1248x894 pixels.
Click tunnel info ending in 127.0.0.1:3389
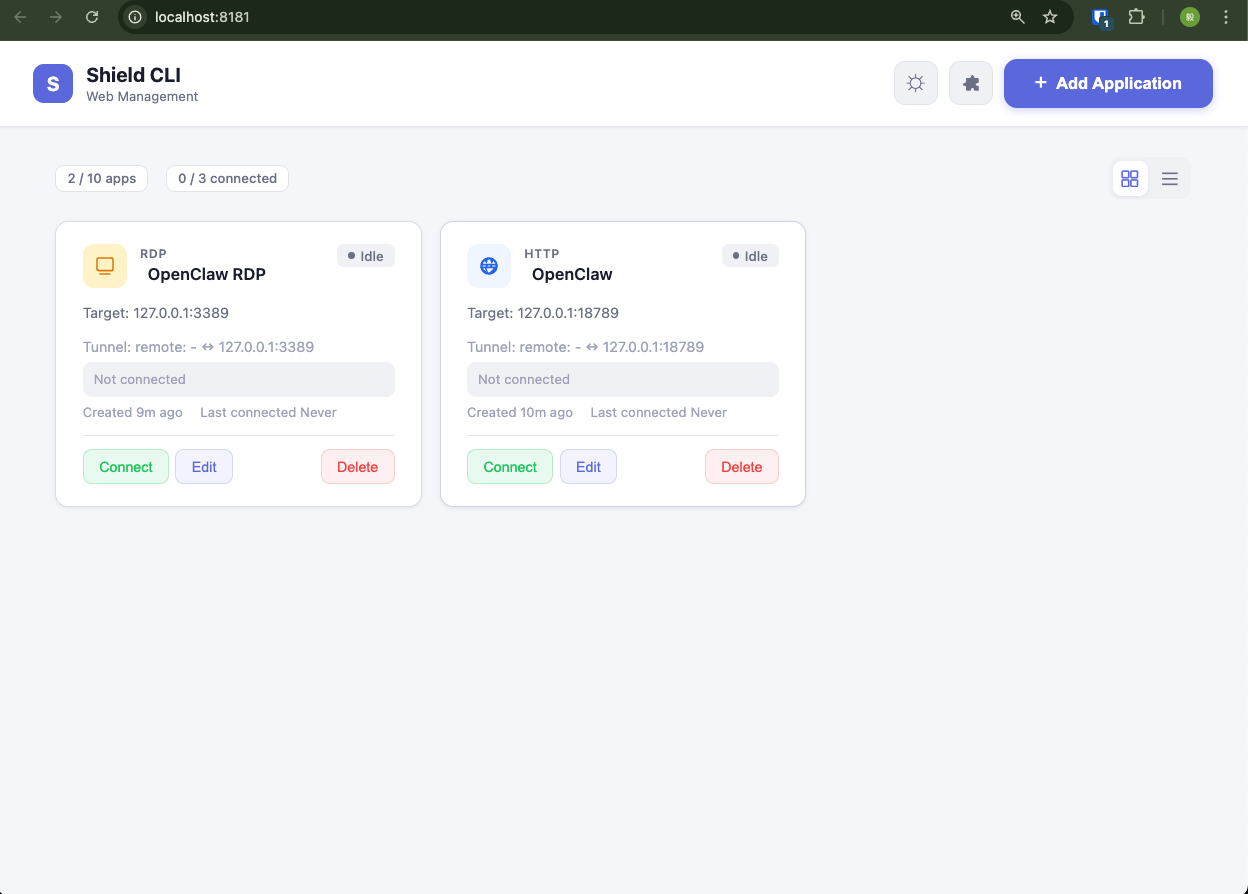tap(199, 347)
